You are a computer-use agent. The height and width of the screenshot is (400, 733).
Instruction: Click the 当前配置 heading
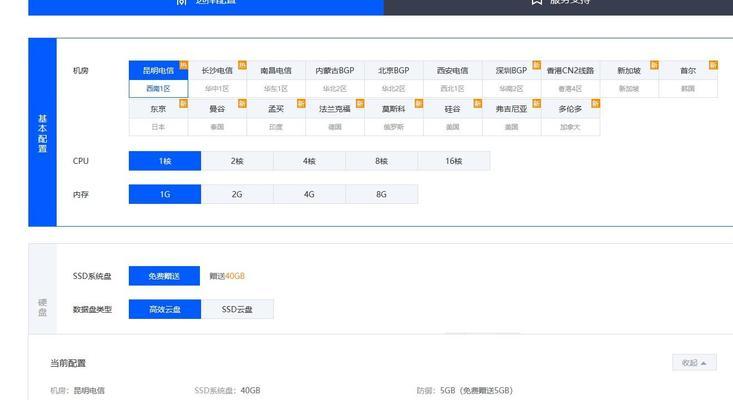[x=68, y=363]
